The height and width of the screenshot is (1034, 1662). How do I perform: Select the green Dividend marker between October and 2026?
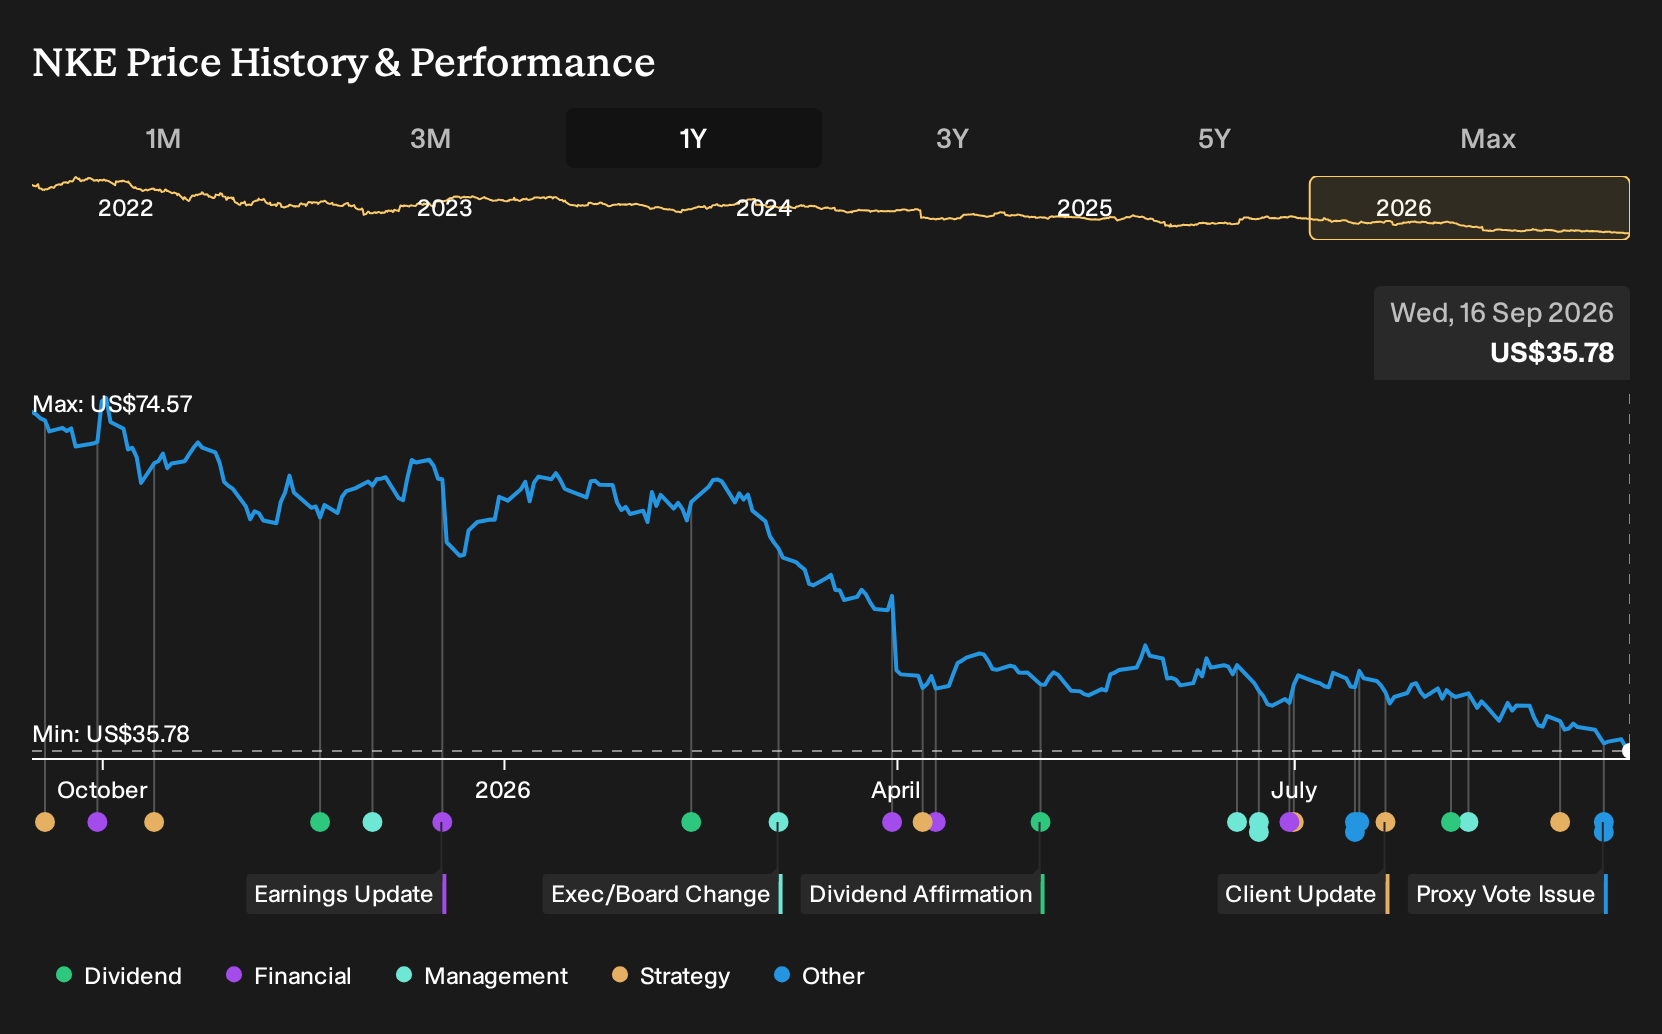coord(320,822)
